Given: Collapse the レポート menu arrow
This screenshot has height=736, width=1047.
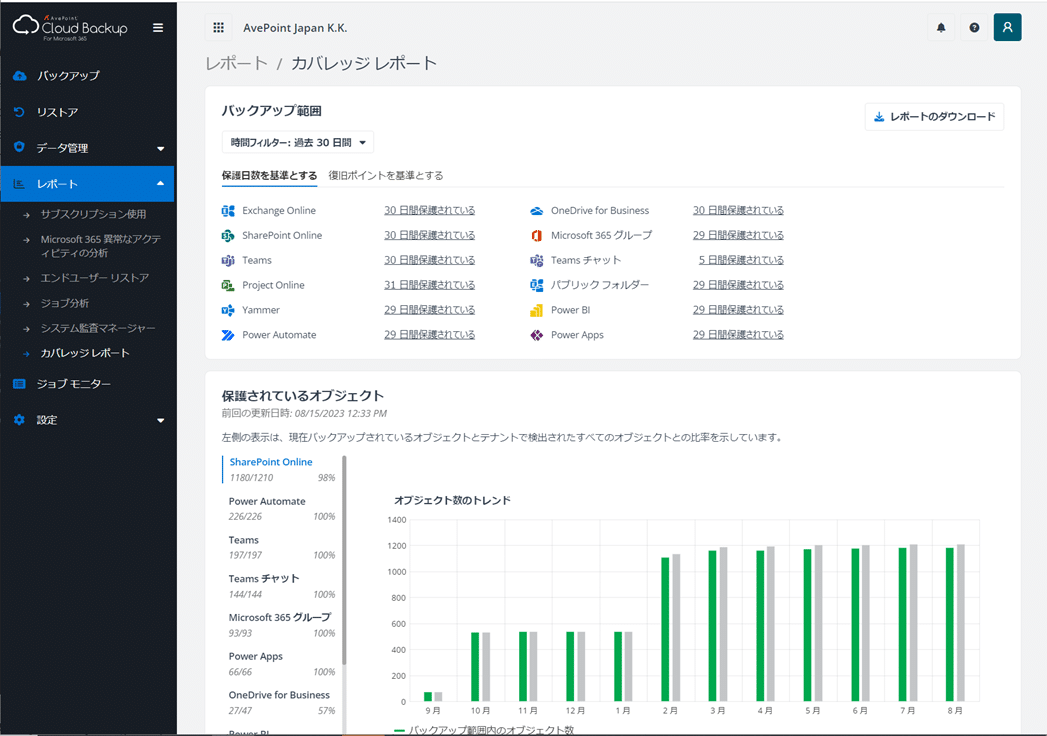Looking at the screenshot, I should click(x=160, y=184).
